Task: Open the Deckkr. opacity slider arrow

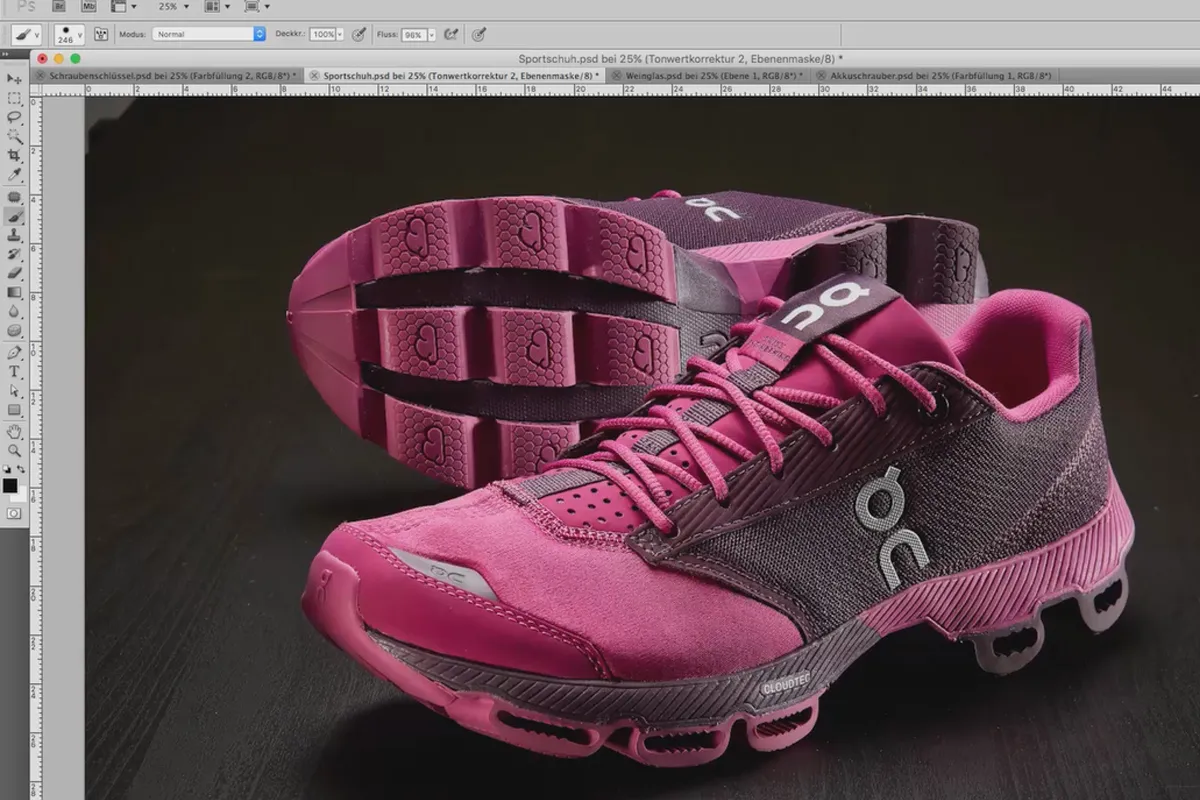Action: [340, 34]
